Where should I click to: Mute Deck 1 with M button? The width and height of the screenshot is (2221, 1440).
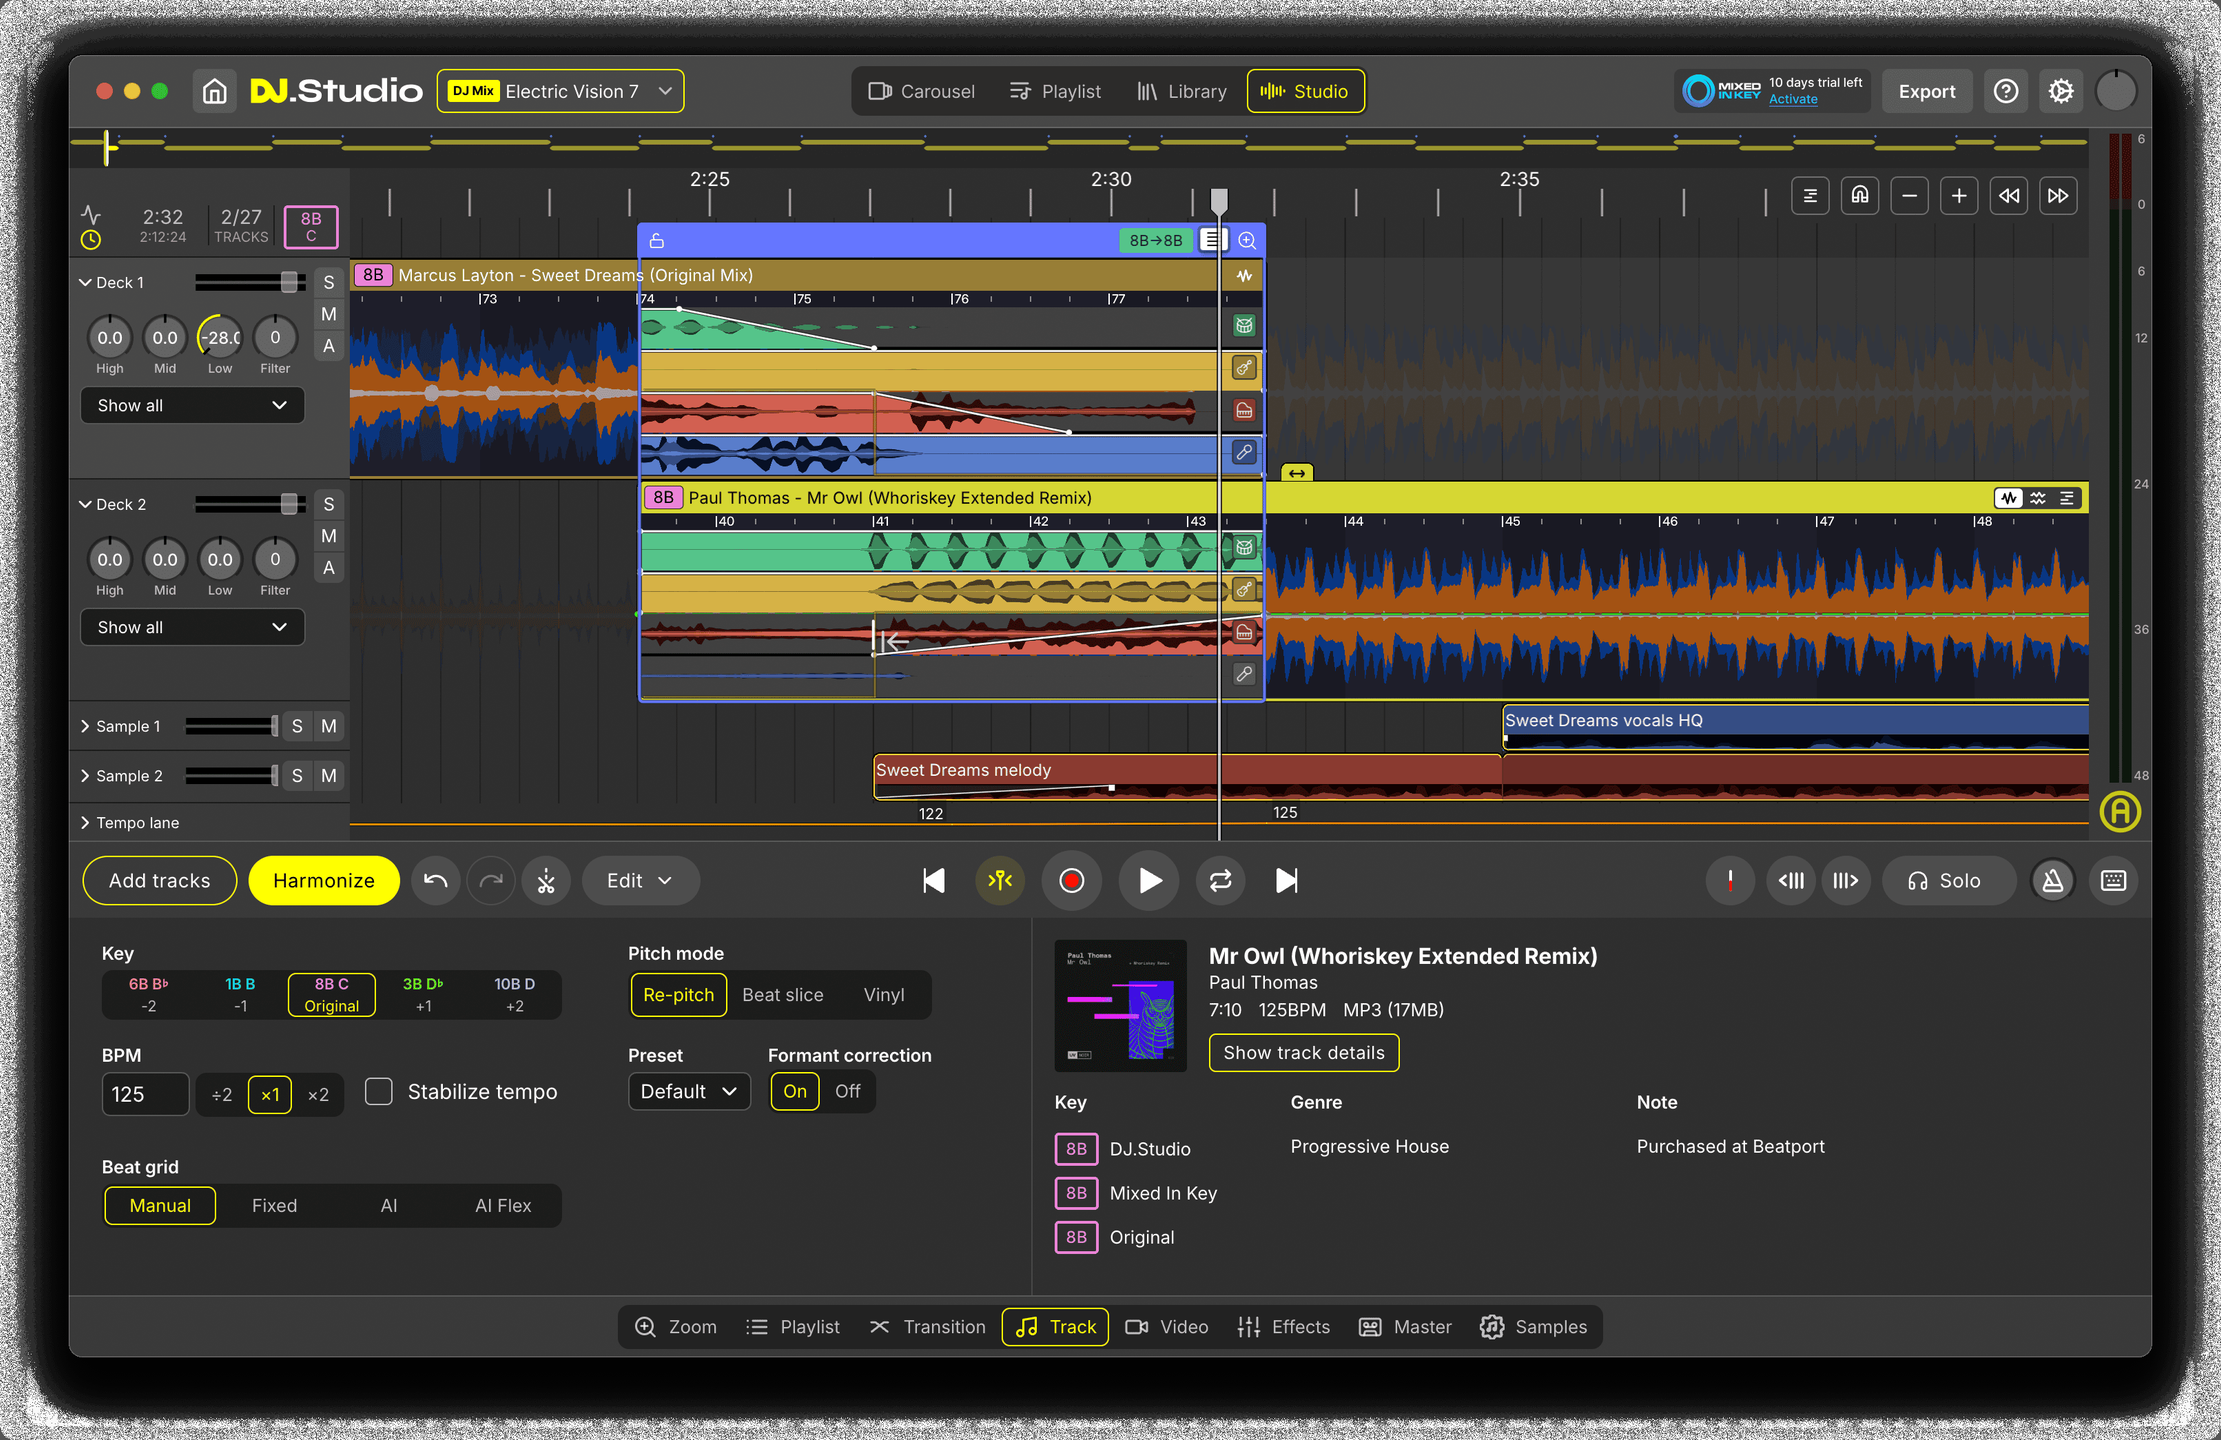click(328, 314)
